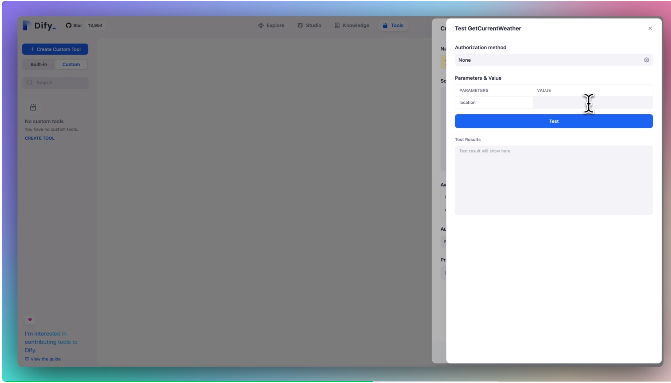Click the tools Search field
This screenshot has height=383, width=671.
55,83
